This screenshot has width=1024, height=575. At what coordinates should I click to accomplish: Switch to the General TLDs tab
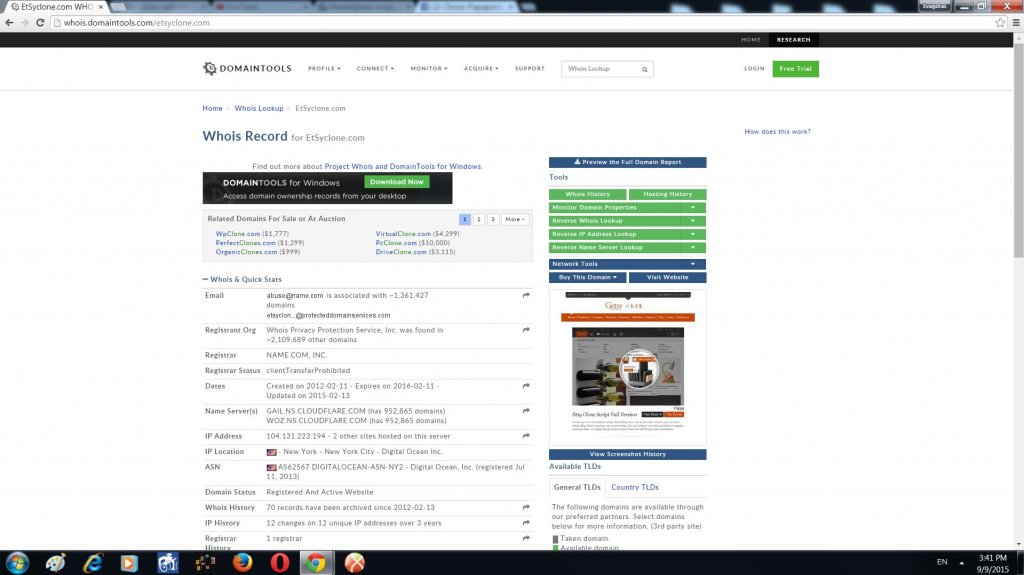(x=577, y=487)
